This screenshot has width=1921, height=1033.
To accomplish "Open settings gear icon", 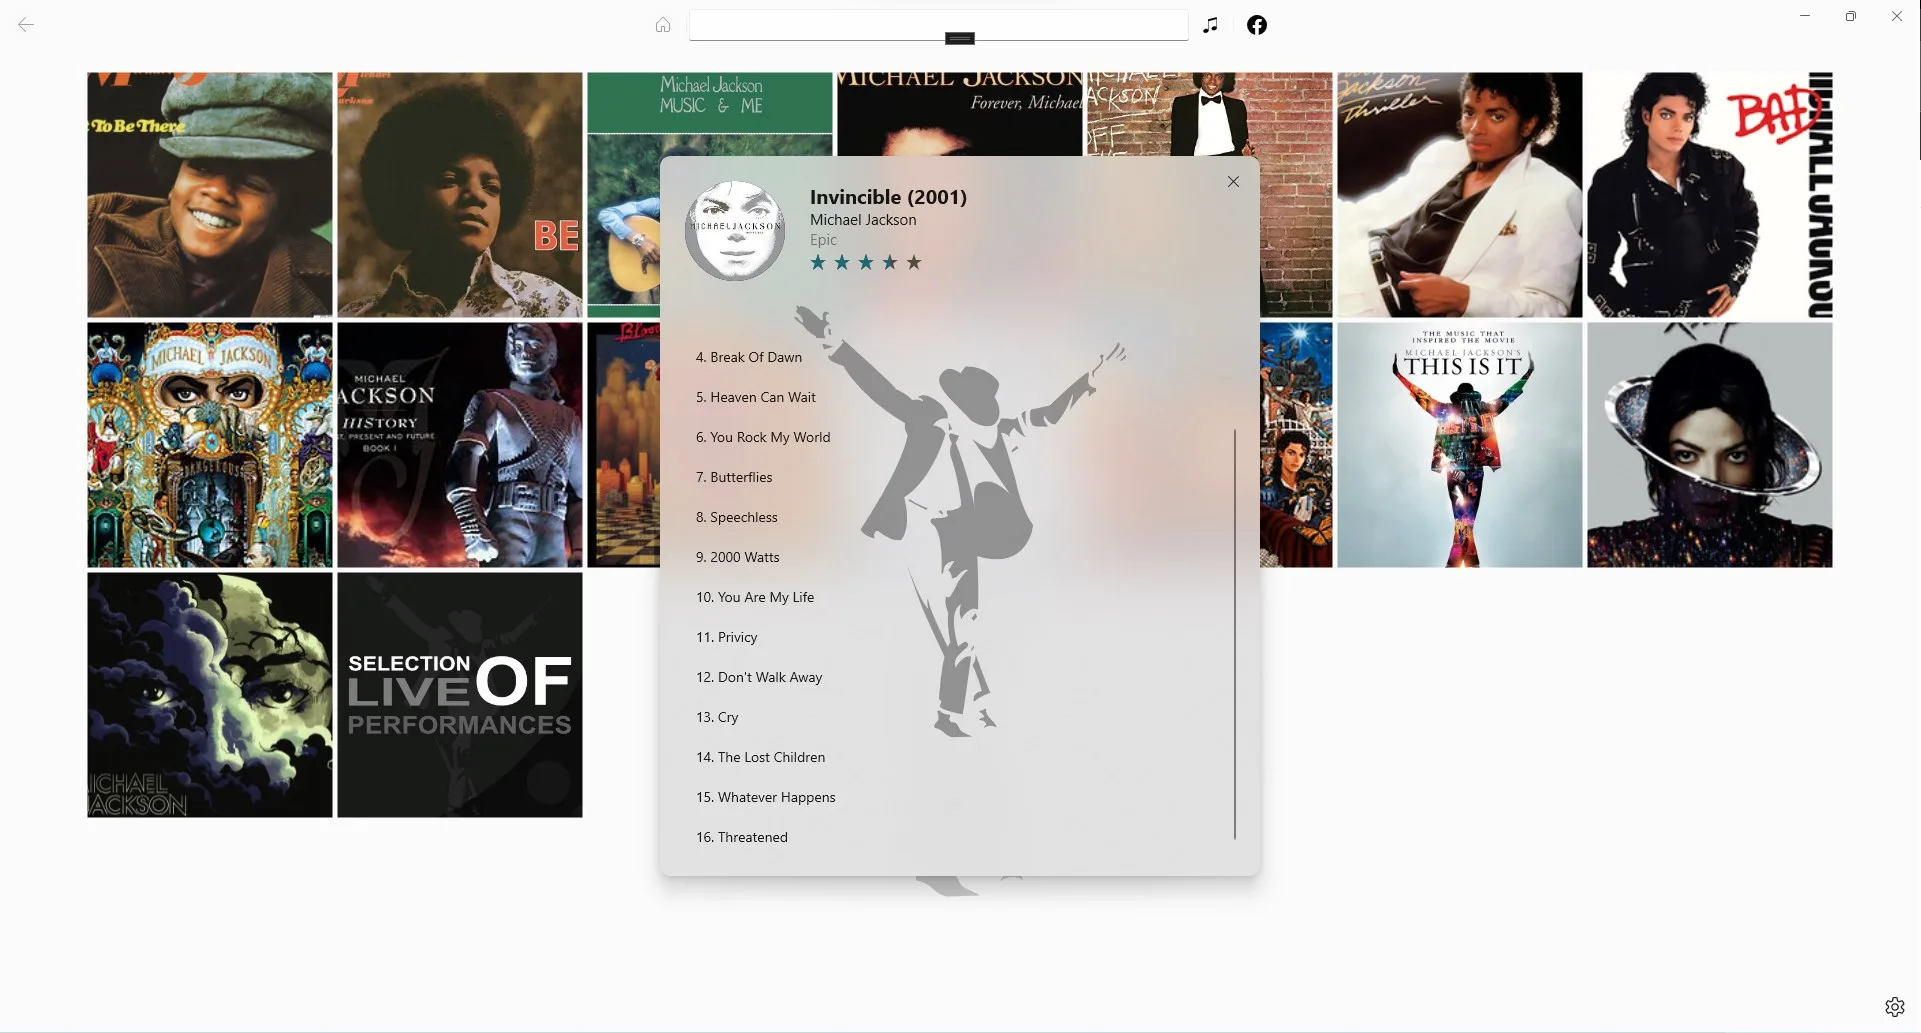I will [1895, 1007].
